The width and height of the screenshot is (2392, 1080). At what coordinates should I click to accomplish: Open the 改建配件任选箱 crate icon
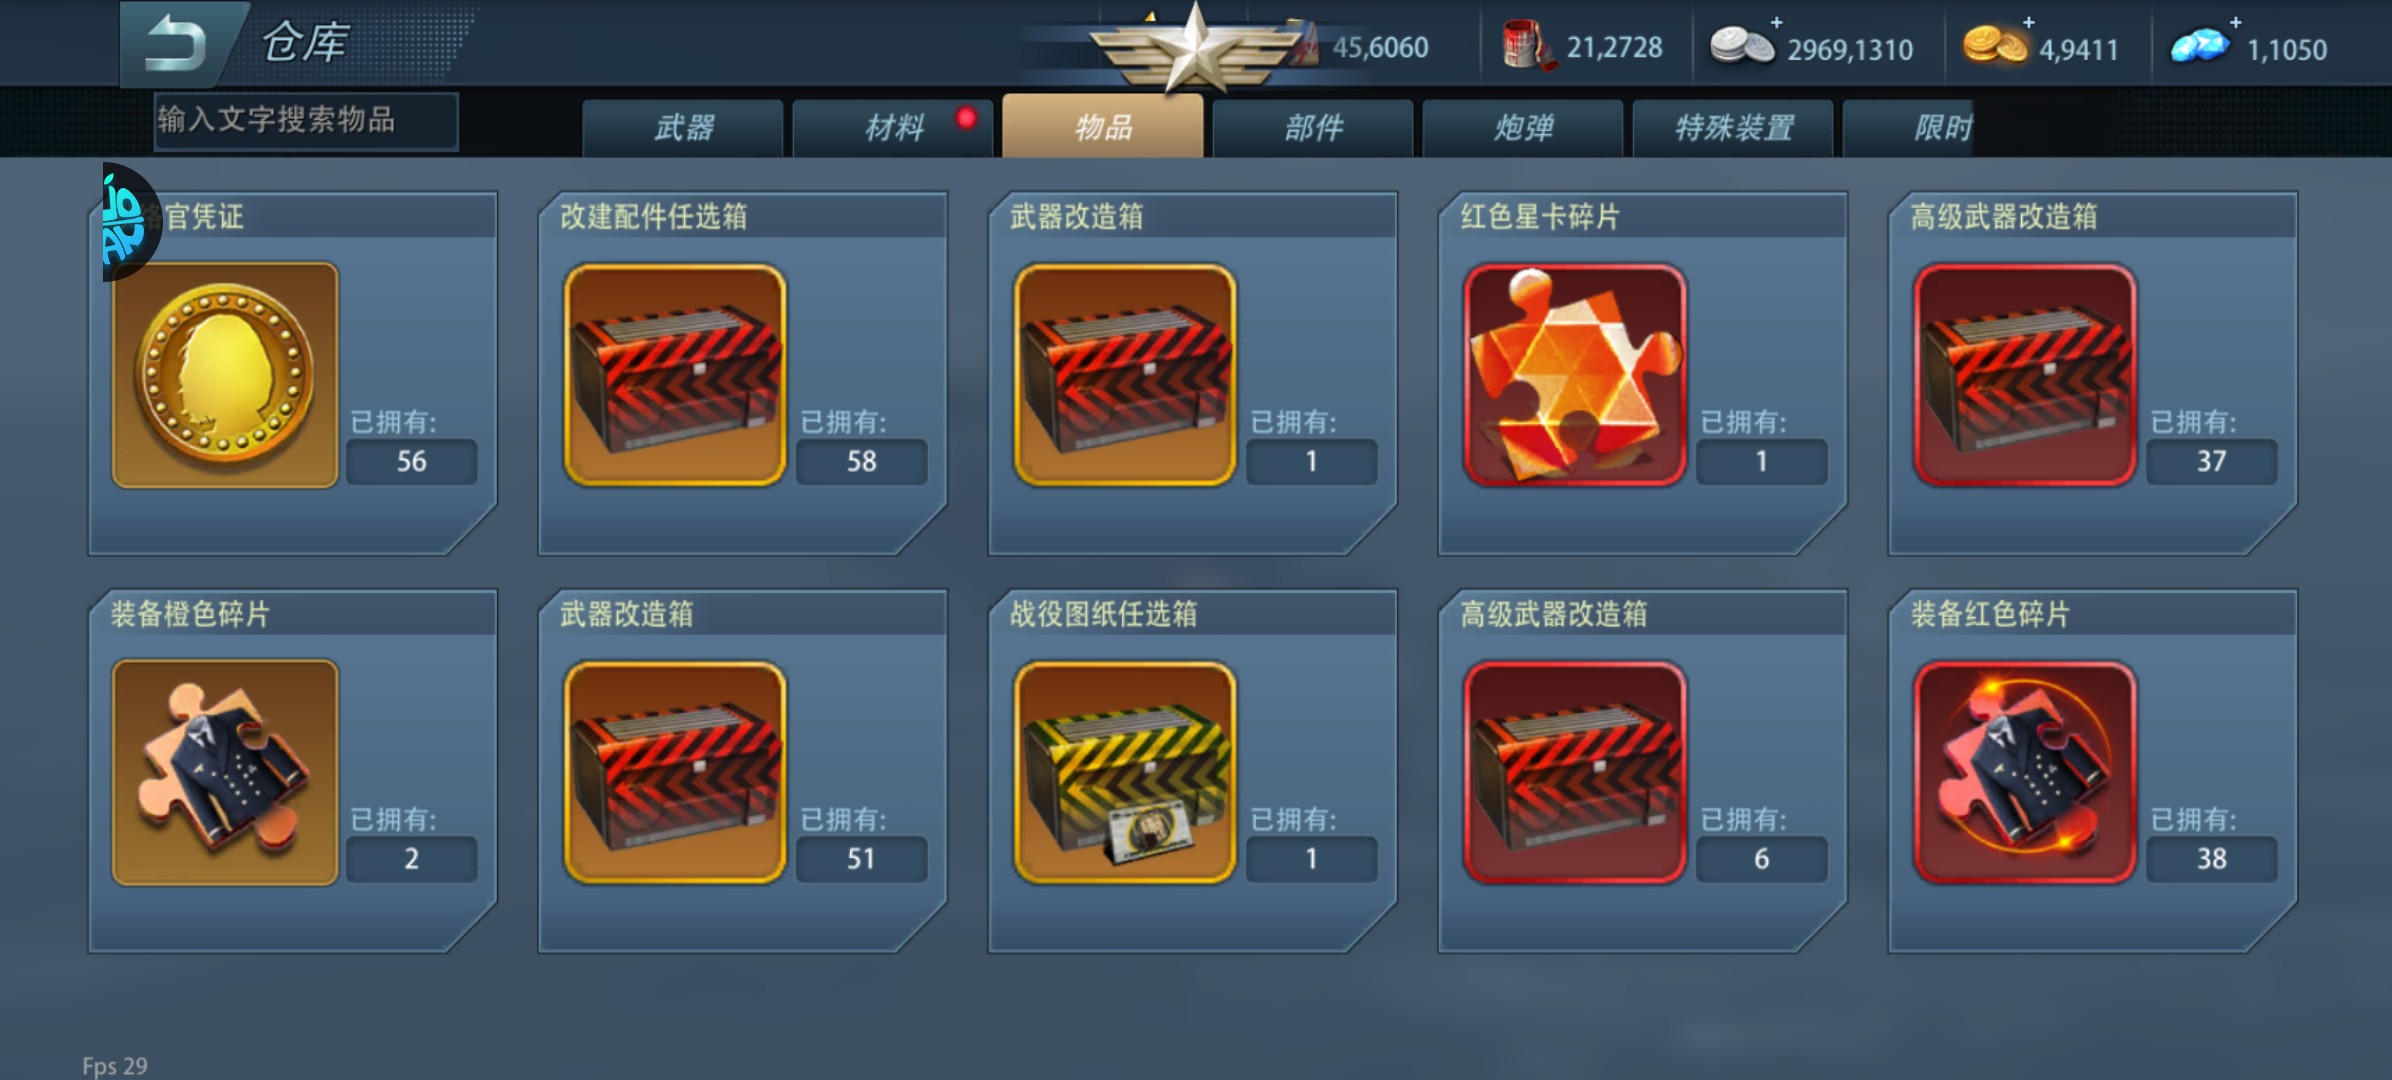(675, 376)
